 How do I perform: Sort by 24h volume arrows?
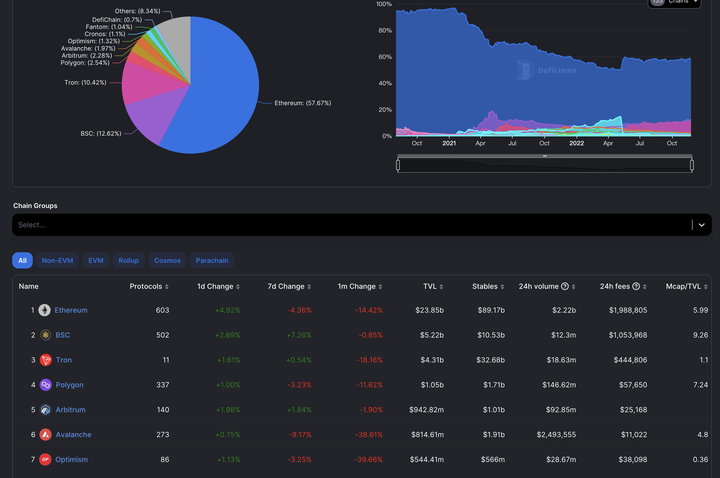point(574,287)
